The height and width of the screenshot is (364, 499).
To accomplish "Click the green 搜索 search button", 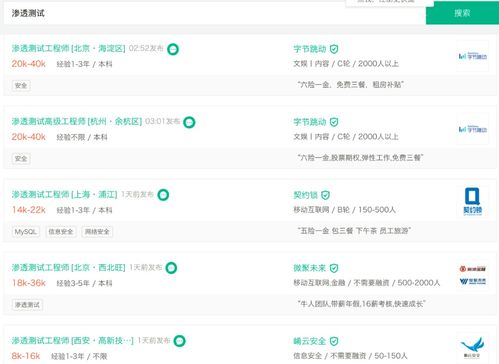I will [462, 13].
